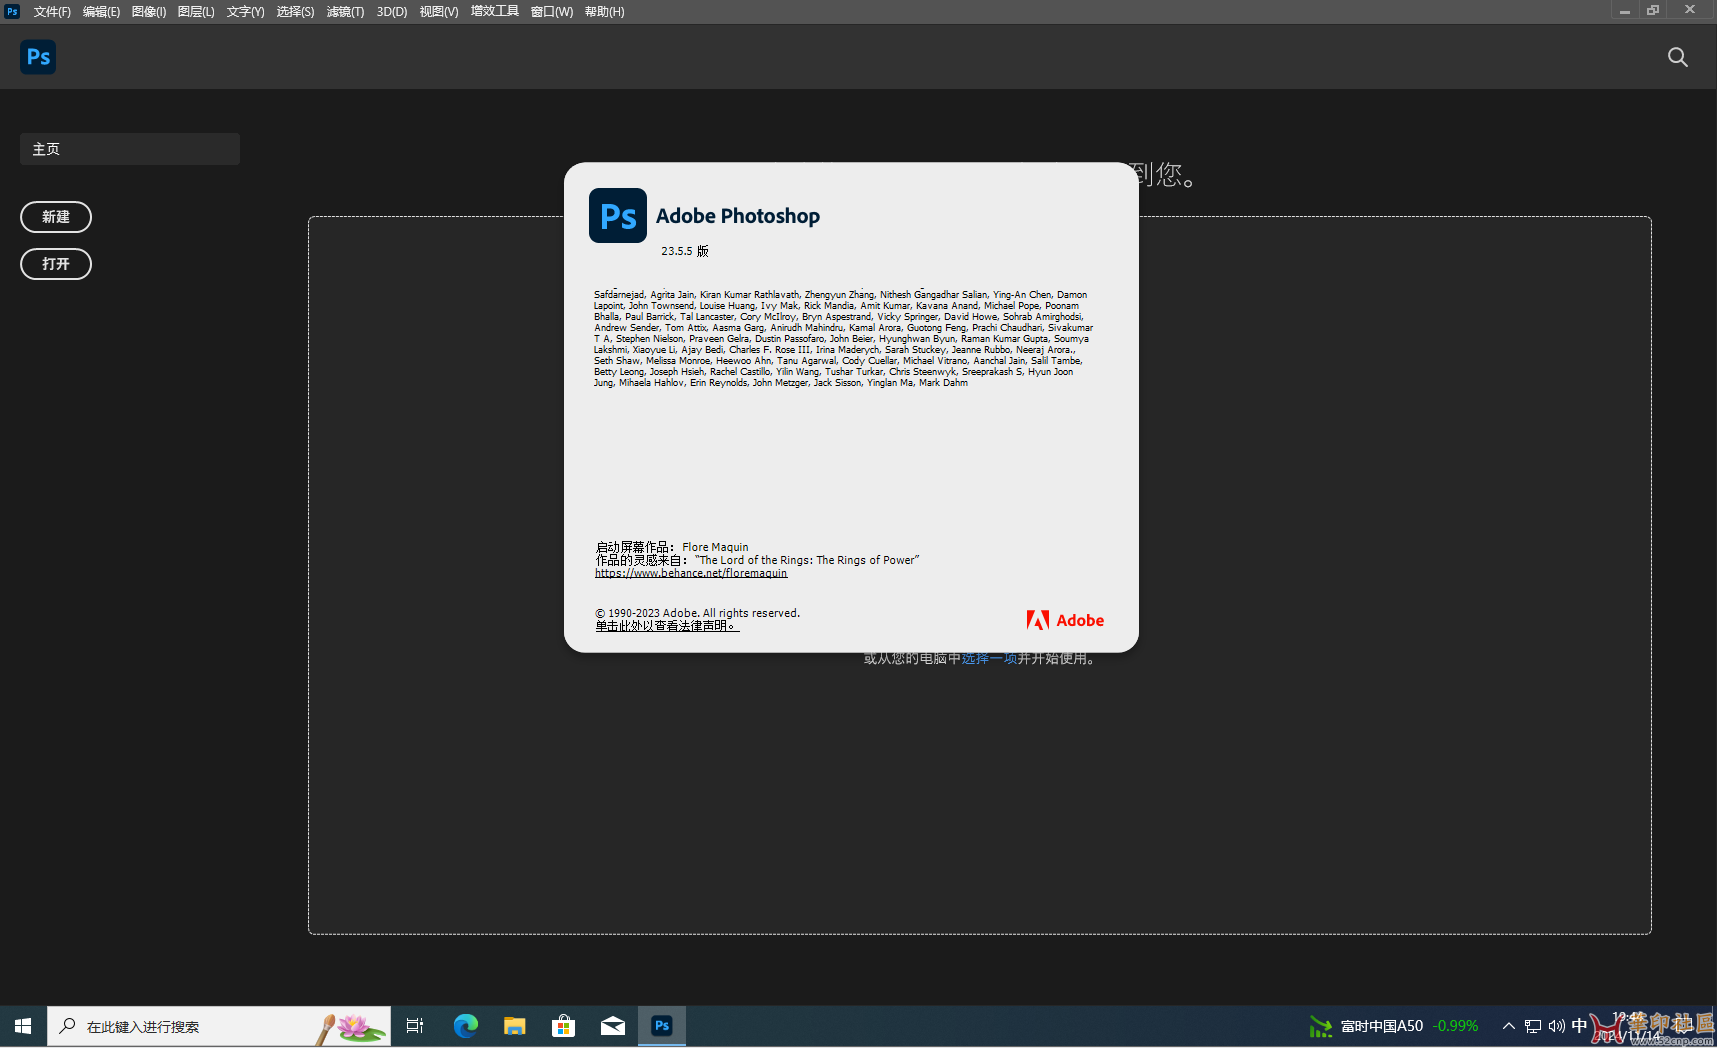Click the 打开 button
The image size is (1717, 1048).
coord(56,264)
